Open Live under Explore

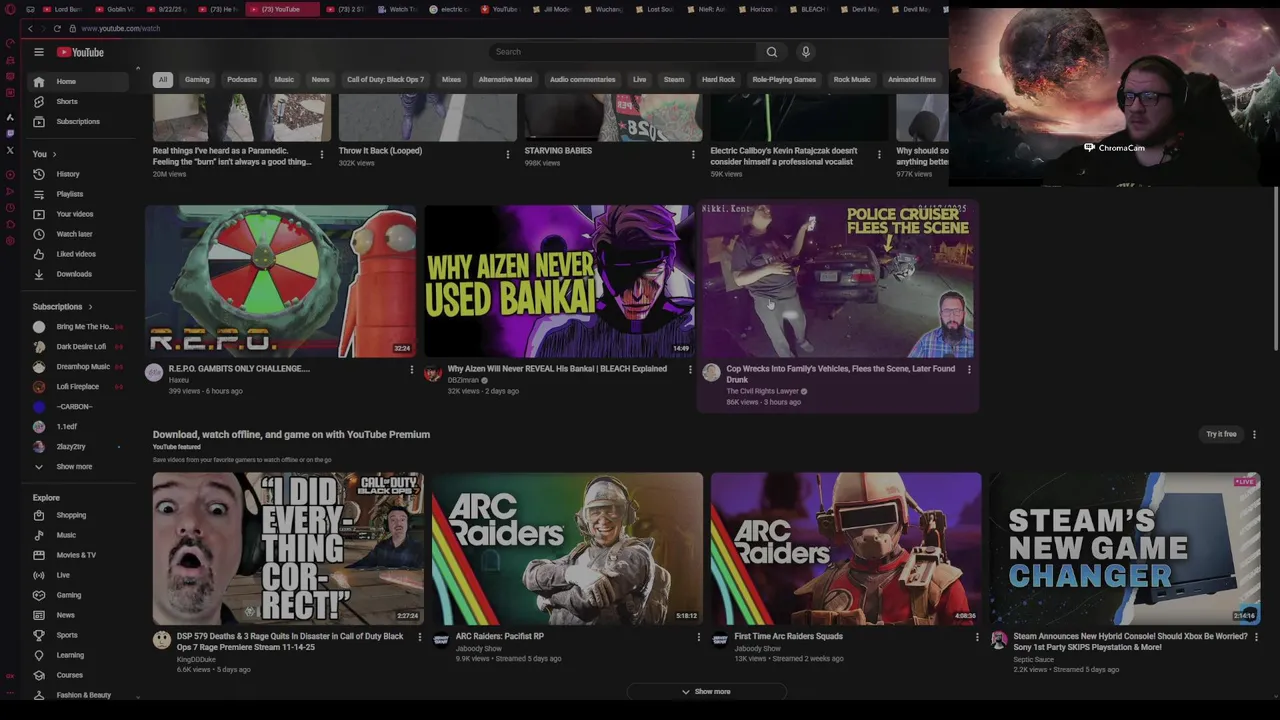[76, 575]
